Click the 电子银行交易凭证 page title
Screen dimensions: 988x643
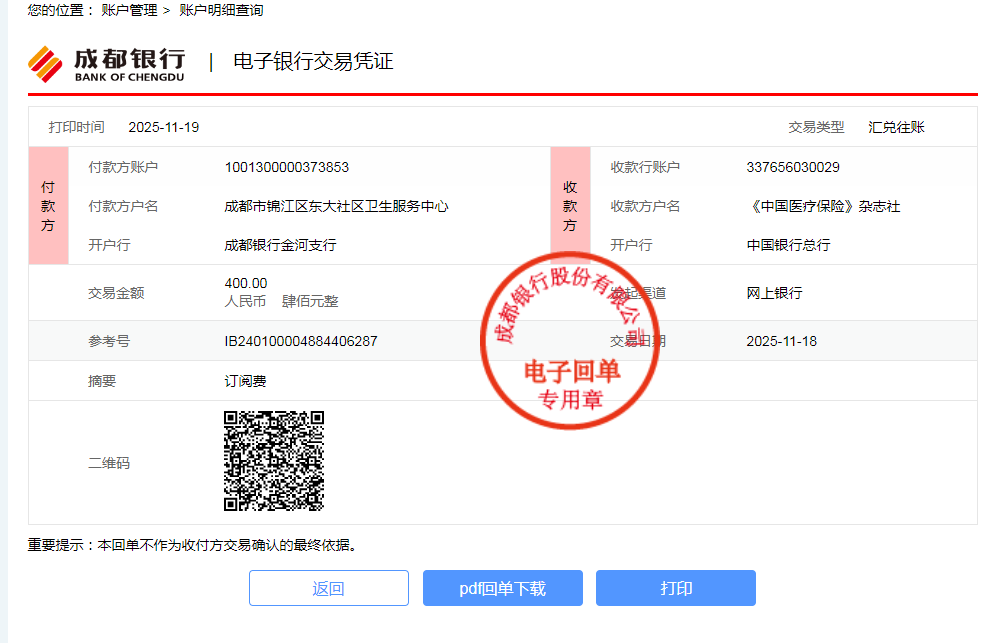coord(313,62)
